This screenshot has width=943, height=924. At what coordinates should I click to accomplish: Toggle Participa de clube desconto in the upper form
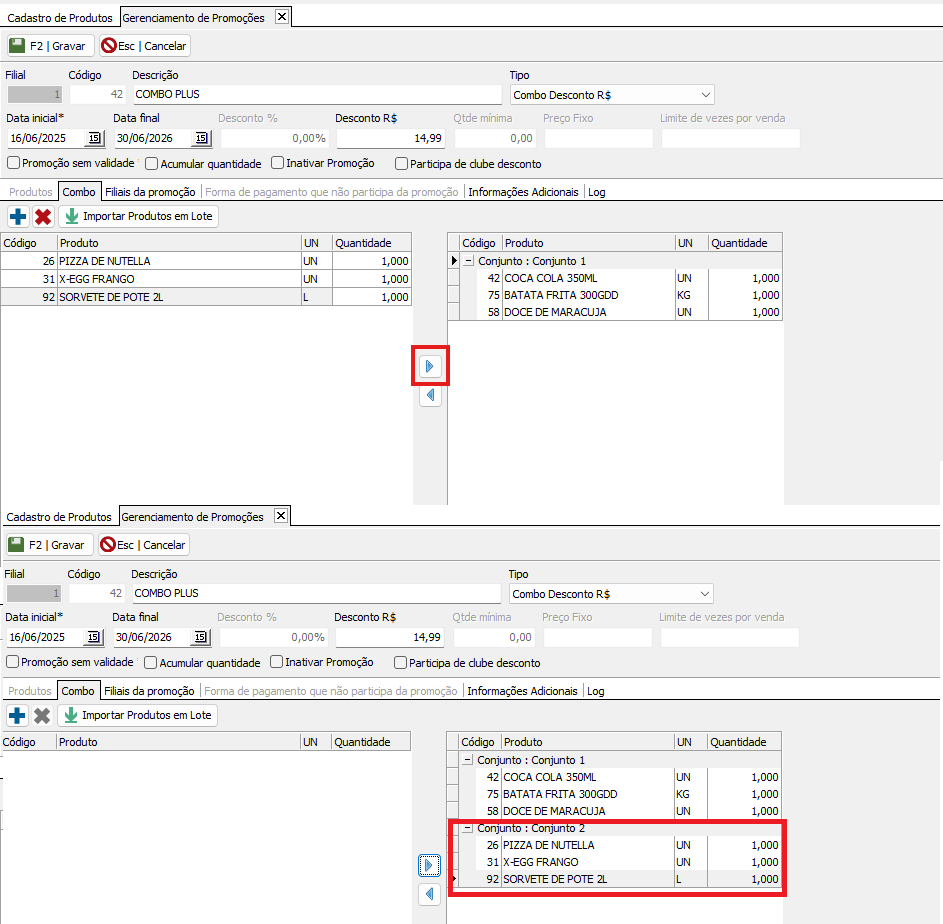pos(402,163)
